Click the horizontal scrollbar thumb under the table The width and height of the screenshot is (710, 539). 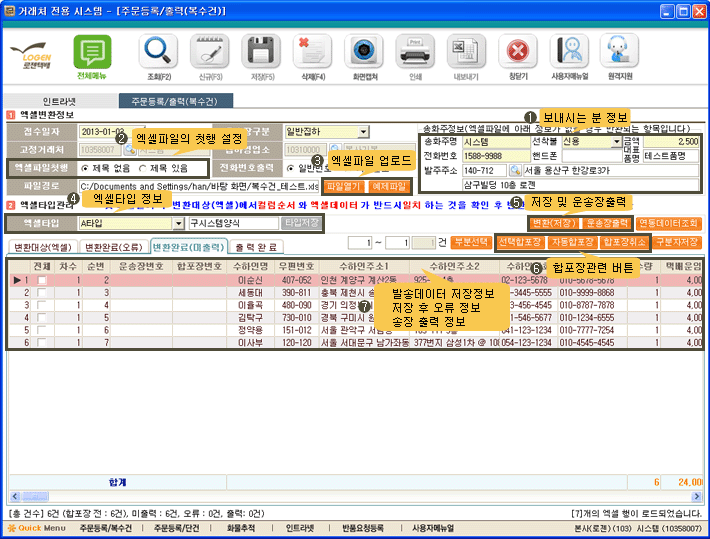(35, 496)
